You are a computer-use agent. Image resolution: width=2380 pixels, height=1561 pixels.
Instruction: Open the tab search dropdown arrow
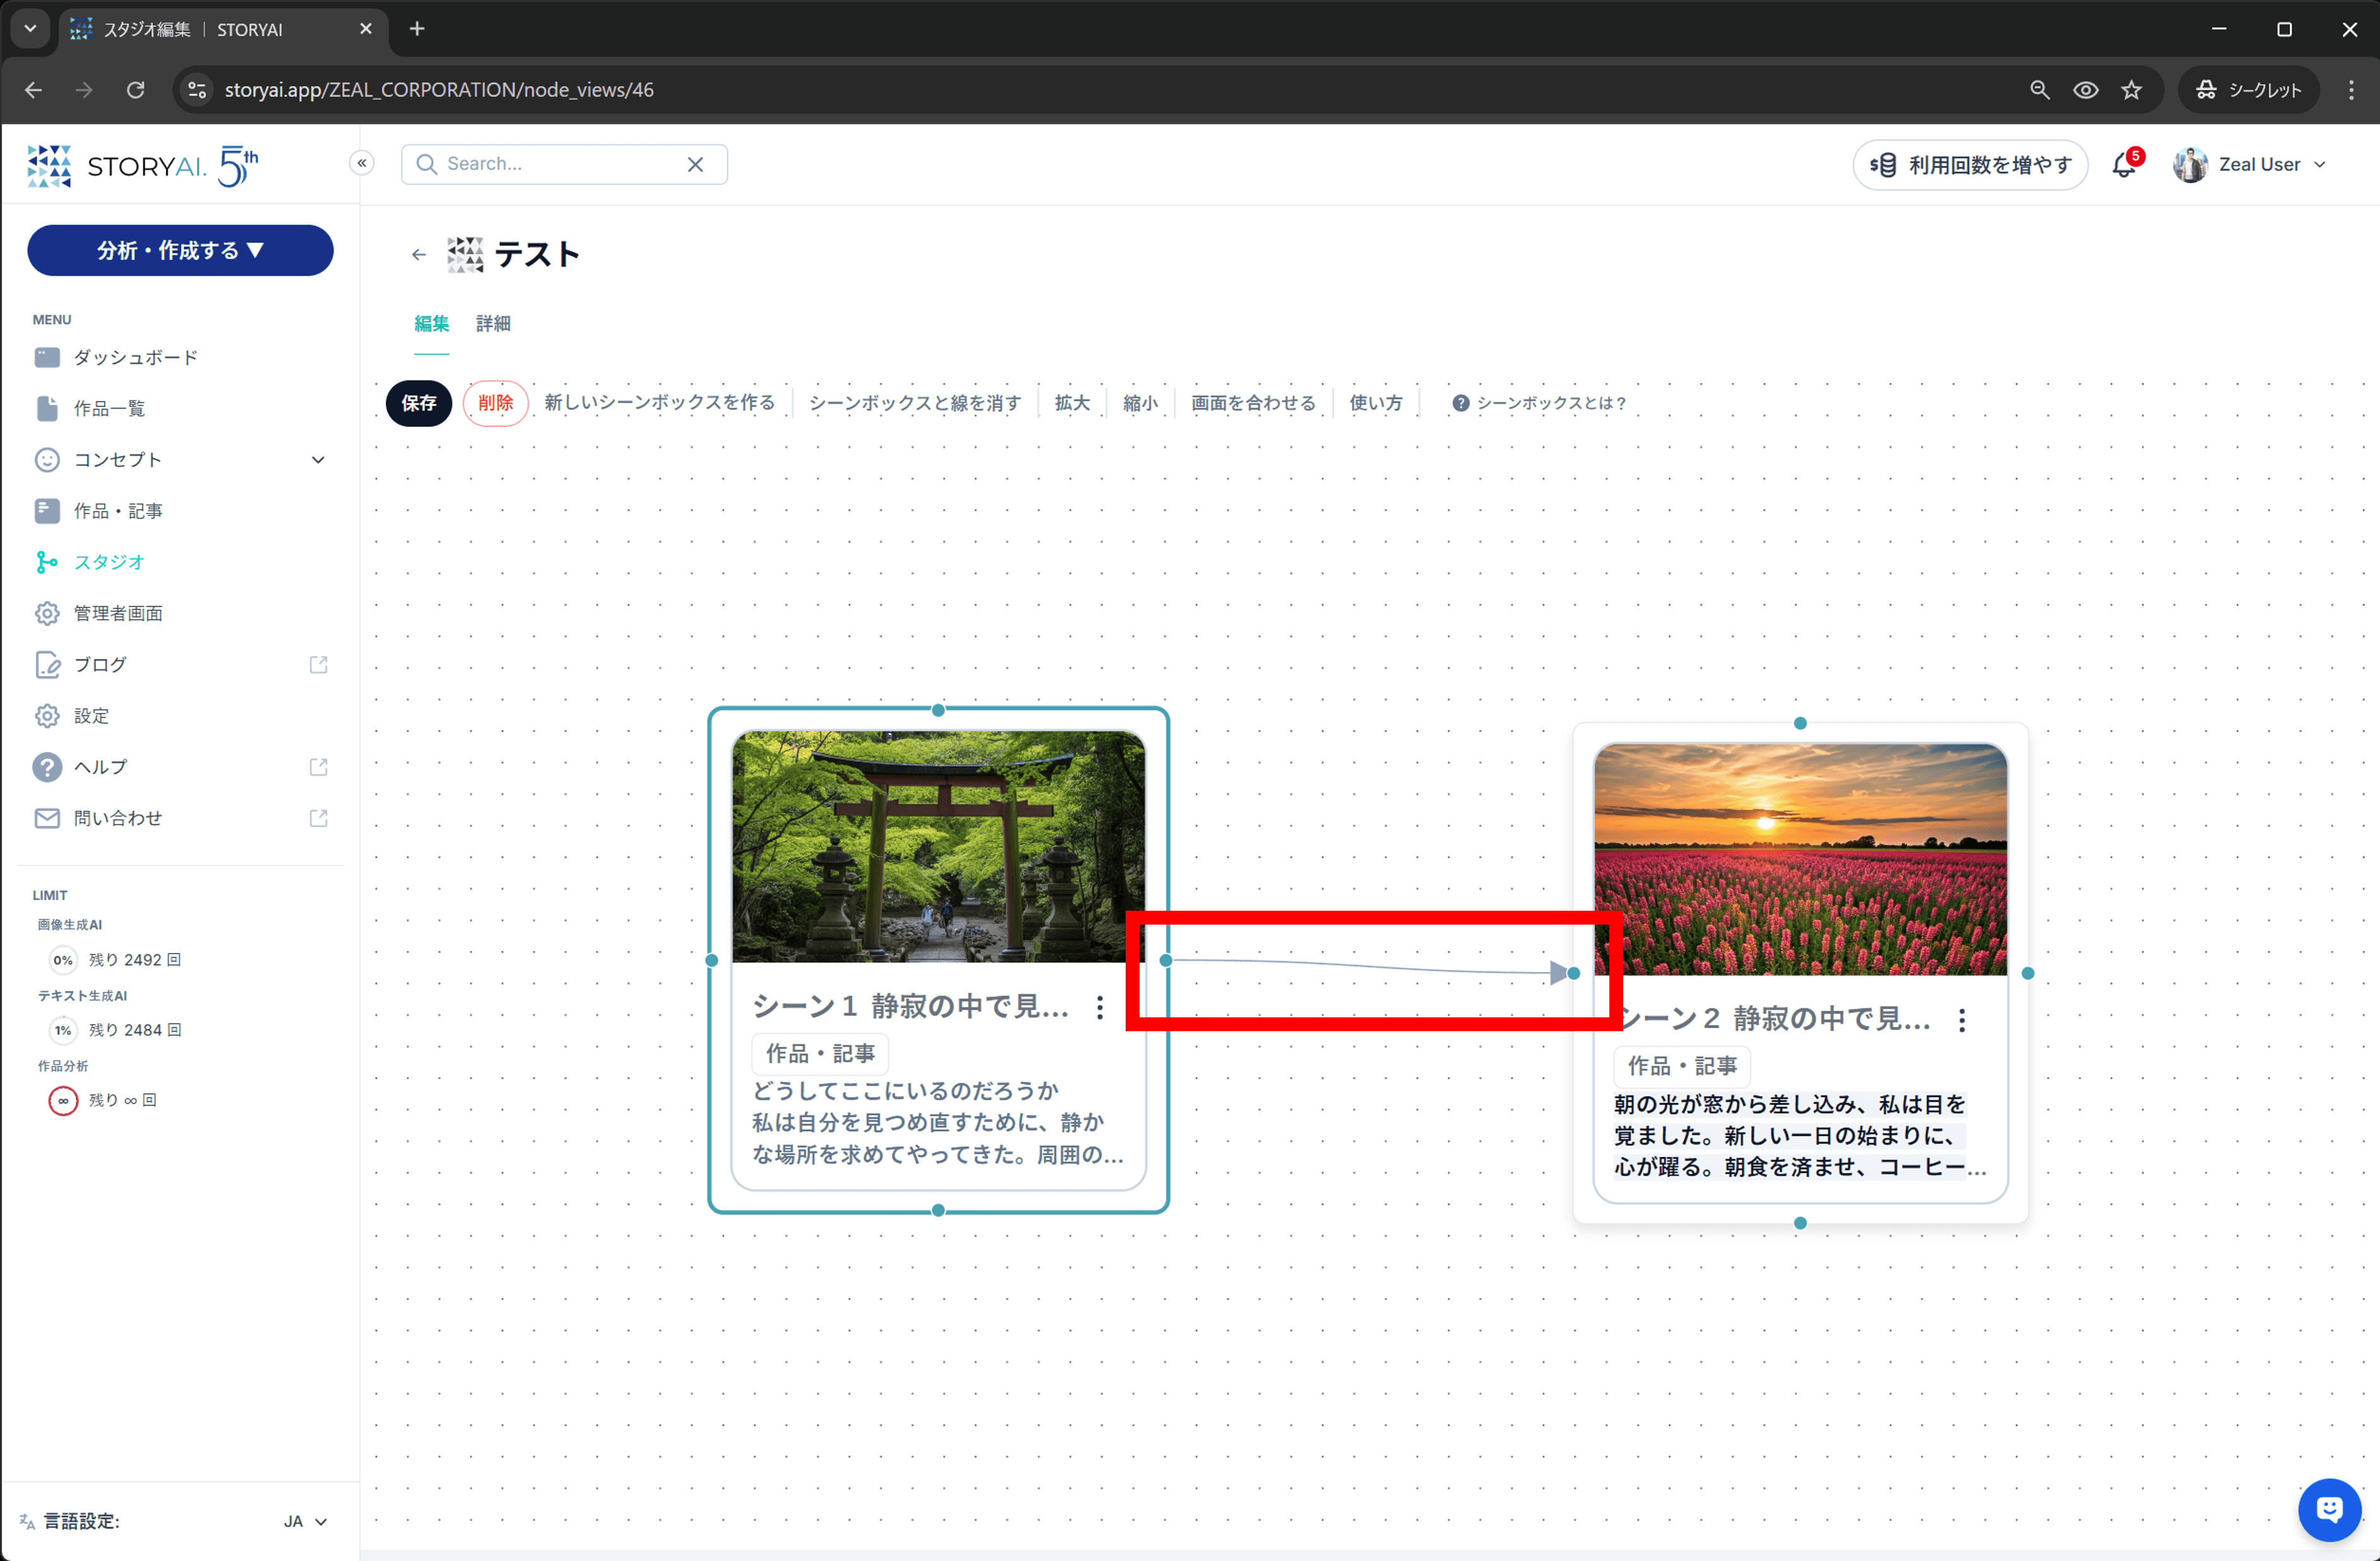(30, 29)
